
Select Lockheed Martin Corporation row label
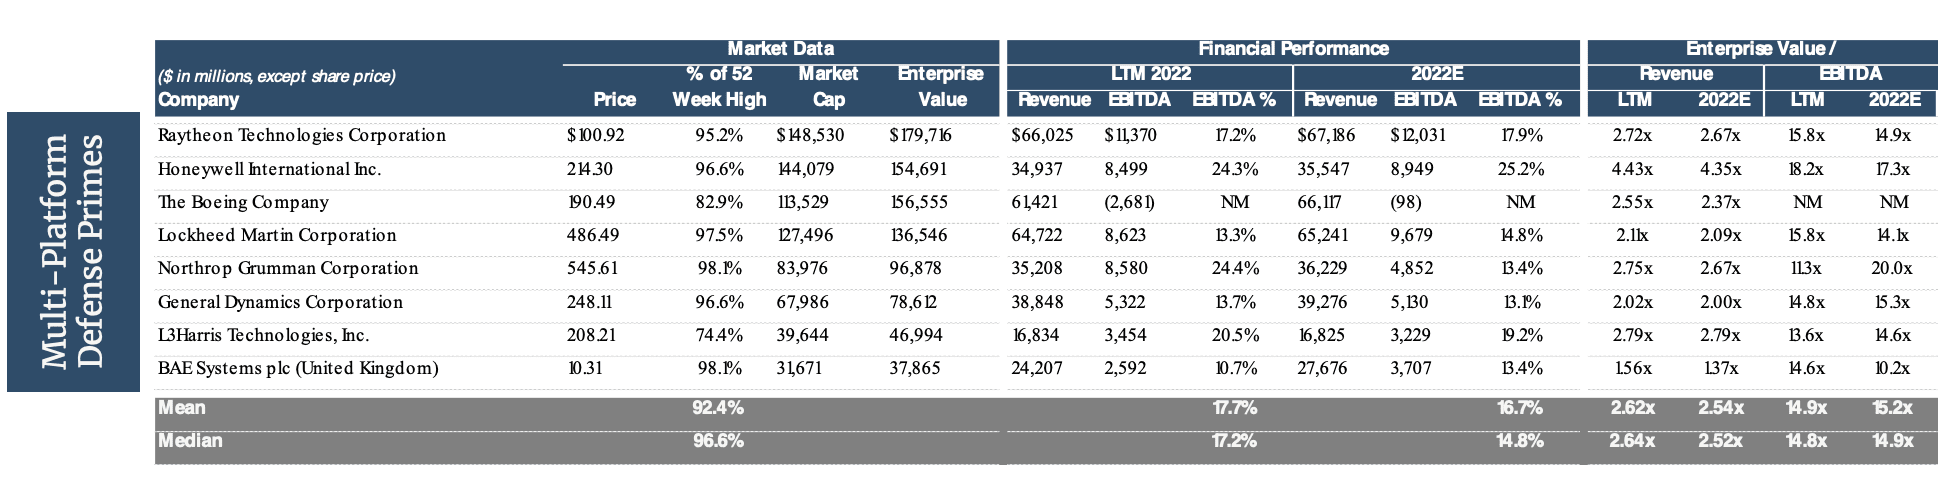(277, 235)
